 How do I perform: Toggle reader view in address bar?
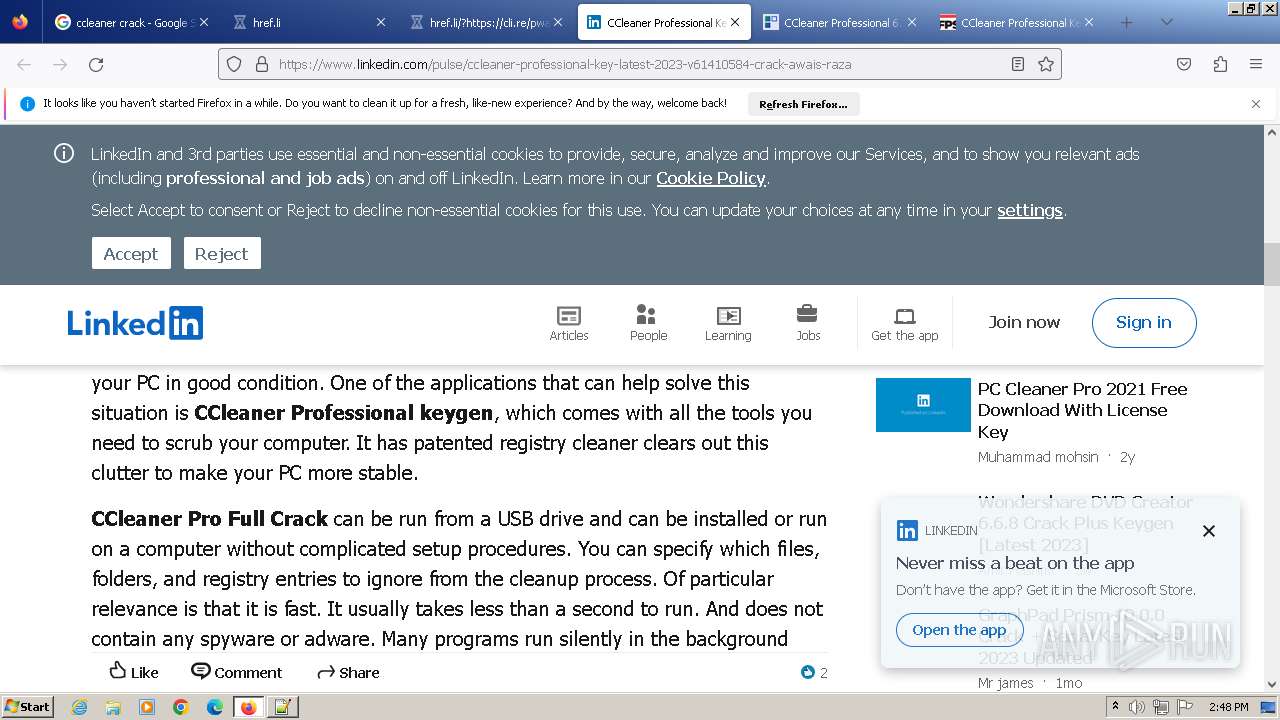[x=1018, y=64]
